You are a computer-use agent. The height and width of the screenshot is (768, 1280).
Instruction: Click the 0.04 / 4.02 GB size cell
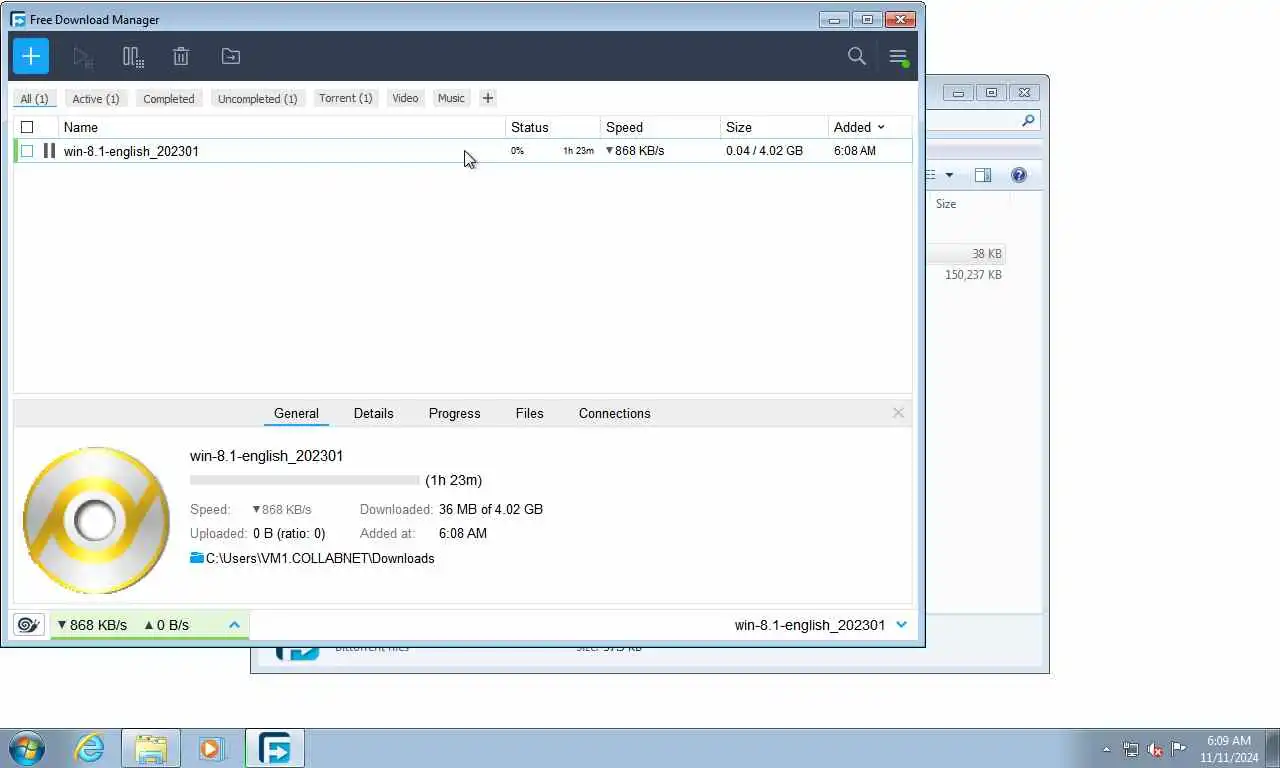[764, 151]
